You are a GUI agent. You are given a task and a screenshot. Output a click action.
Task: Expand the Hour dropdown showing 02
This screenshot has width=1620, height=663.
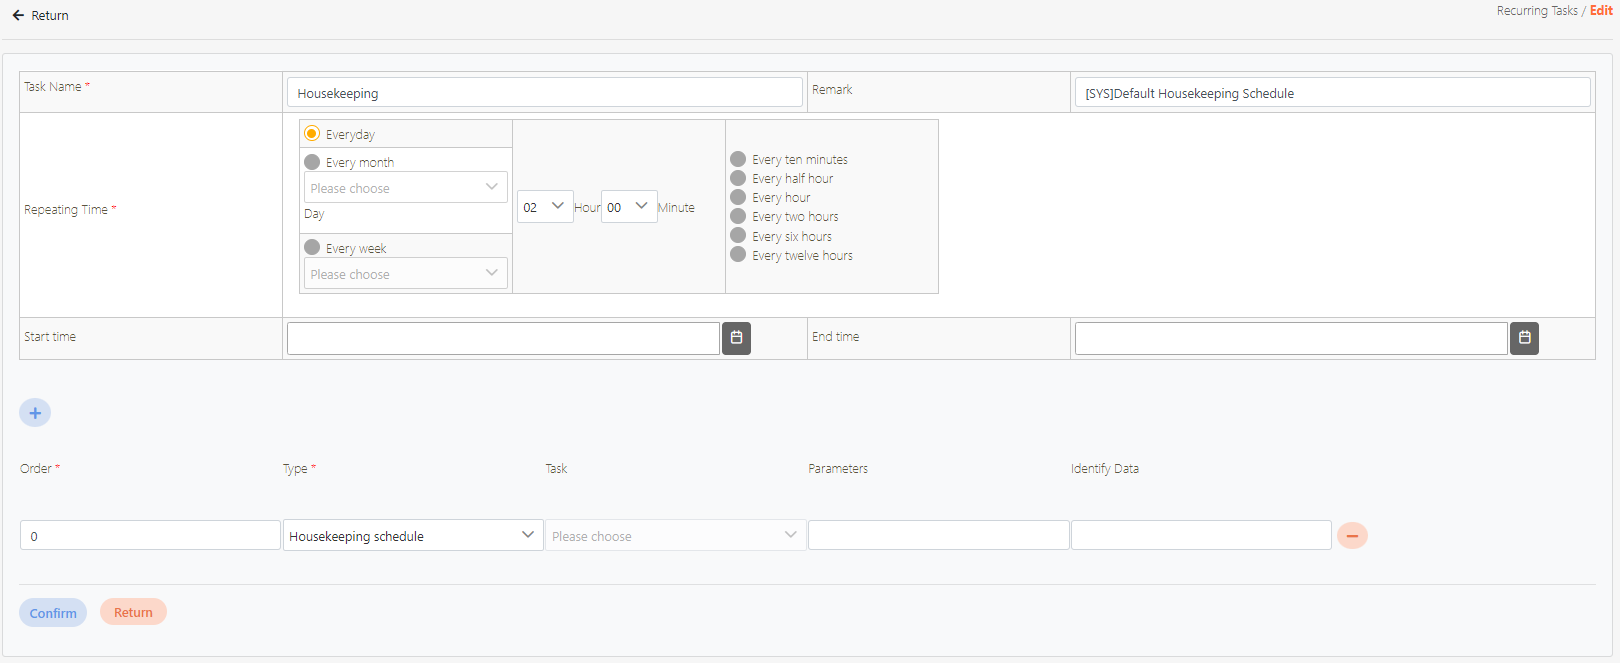pyautogui.click(x=544, y=207)
